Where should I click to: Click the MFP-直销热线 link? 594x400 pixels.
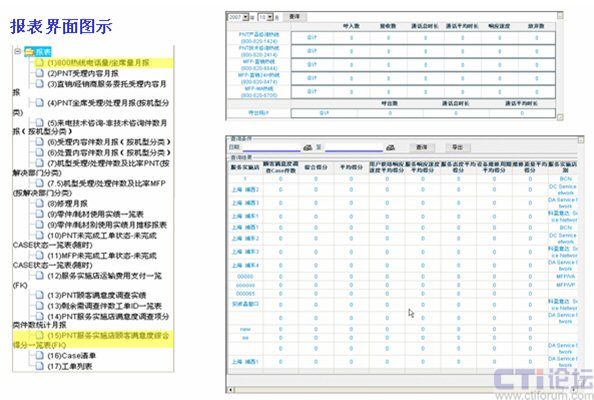[259, 65]
